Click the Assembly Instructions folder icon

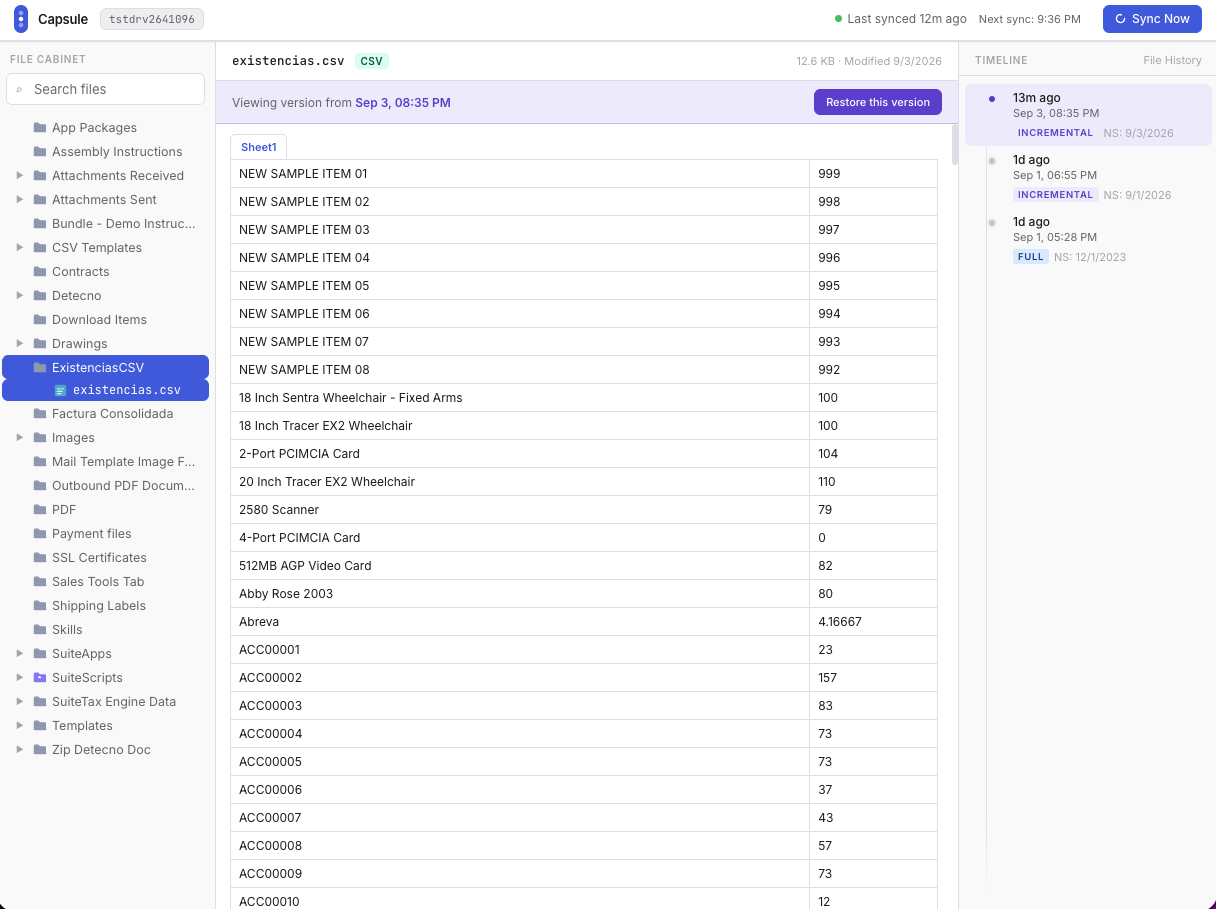coord(40,152)
